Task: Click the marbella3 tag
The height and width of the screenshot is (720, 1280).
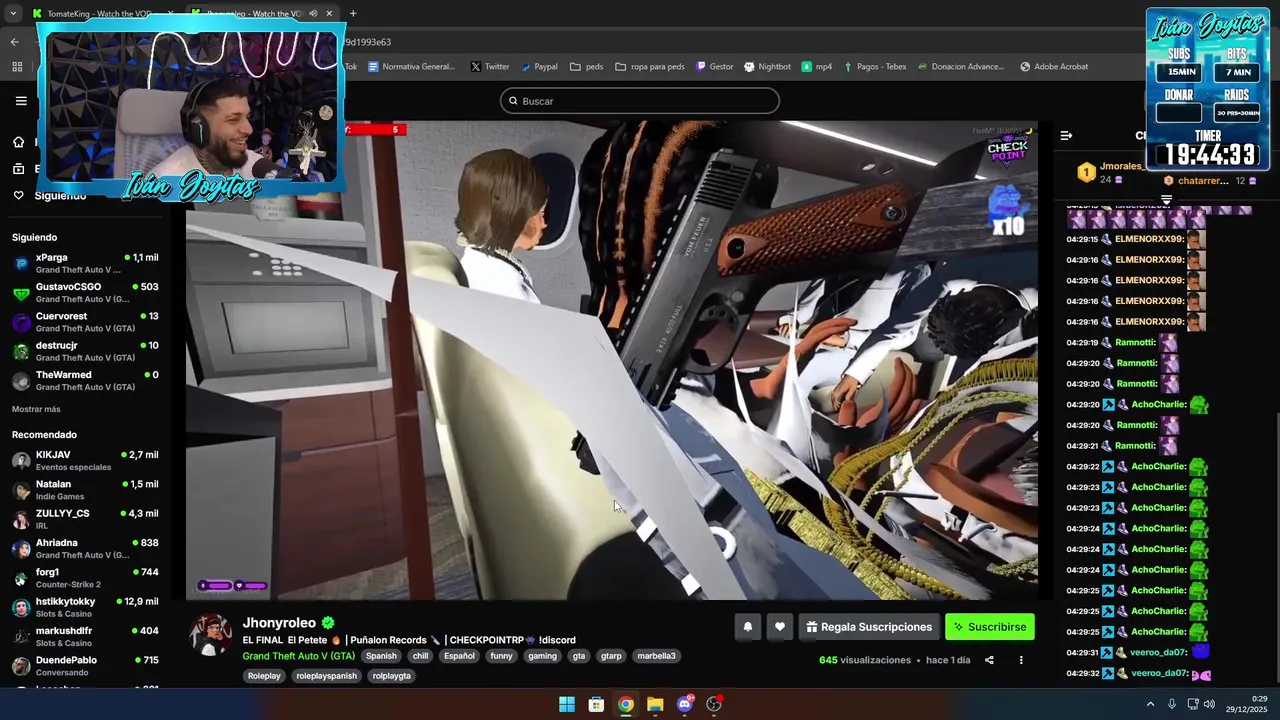Action: (656, 656)
